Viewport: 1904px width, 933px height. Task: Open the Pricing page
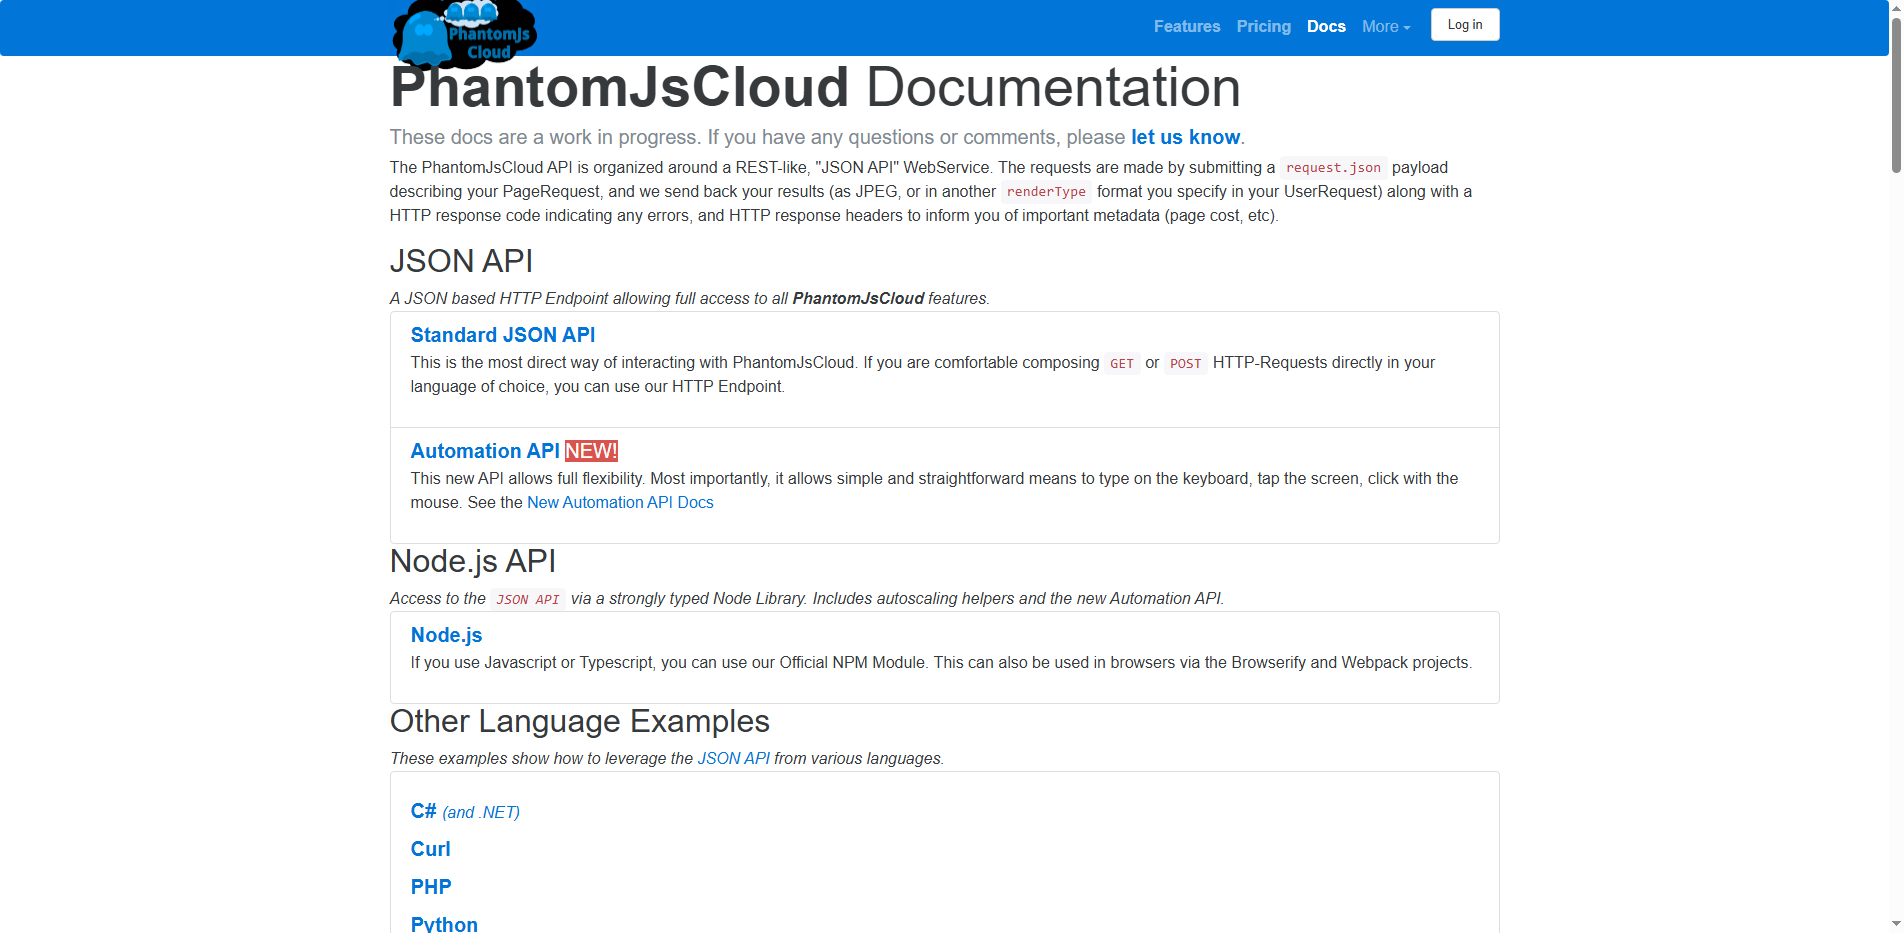click(x=1263, y=26)
